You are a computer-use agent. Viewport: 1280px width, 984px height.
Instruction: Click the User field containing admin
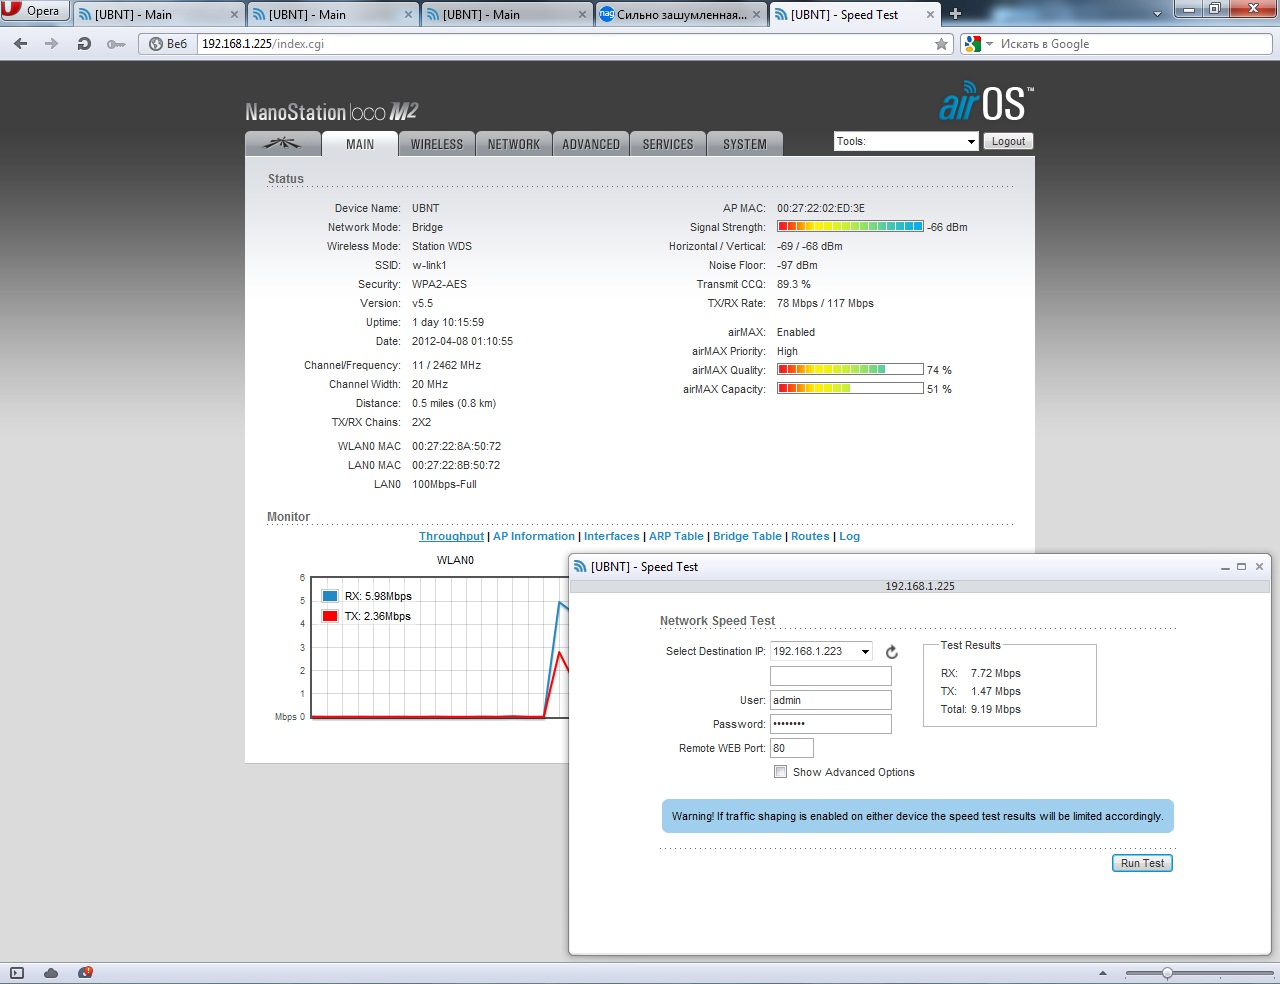coord(830,700)
